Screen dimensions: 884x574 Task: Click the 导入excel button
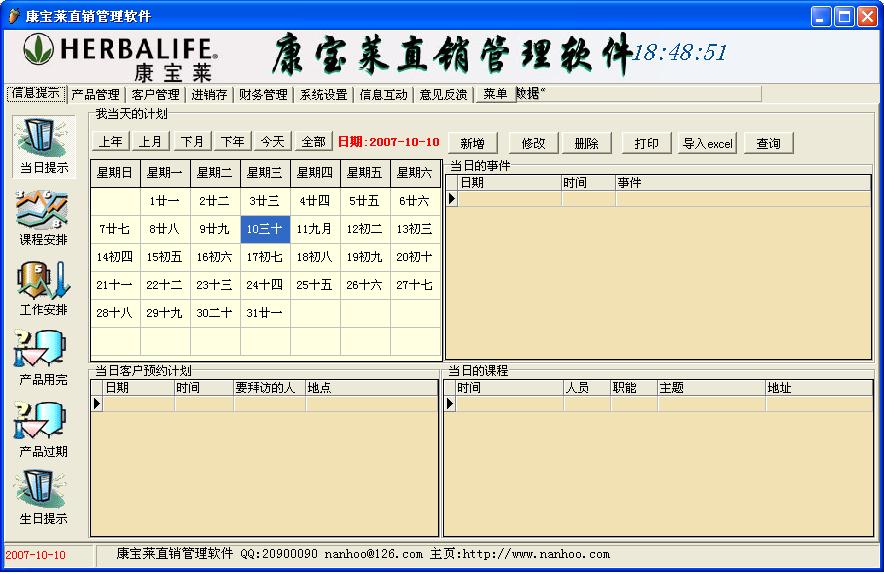(708, 143)
